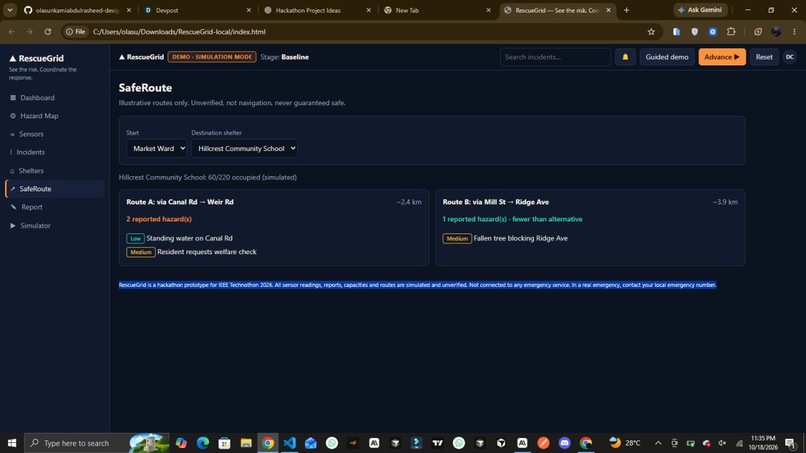Open a new browser tab
Screen dimensions: 806x453
pyautogui.click(x=626, y=10)
